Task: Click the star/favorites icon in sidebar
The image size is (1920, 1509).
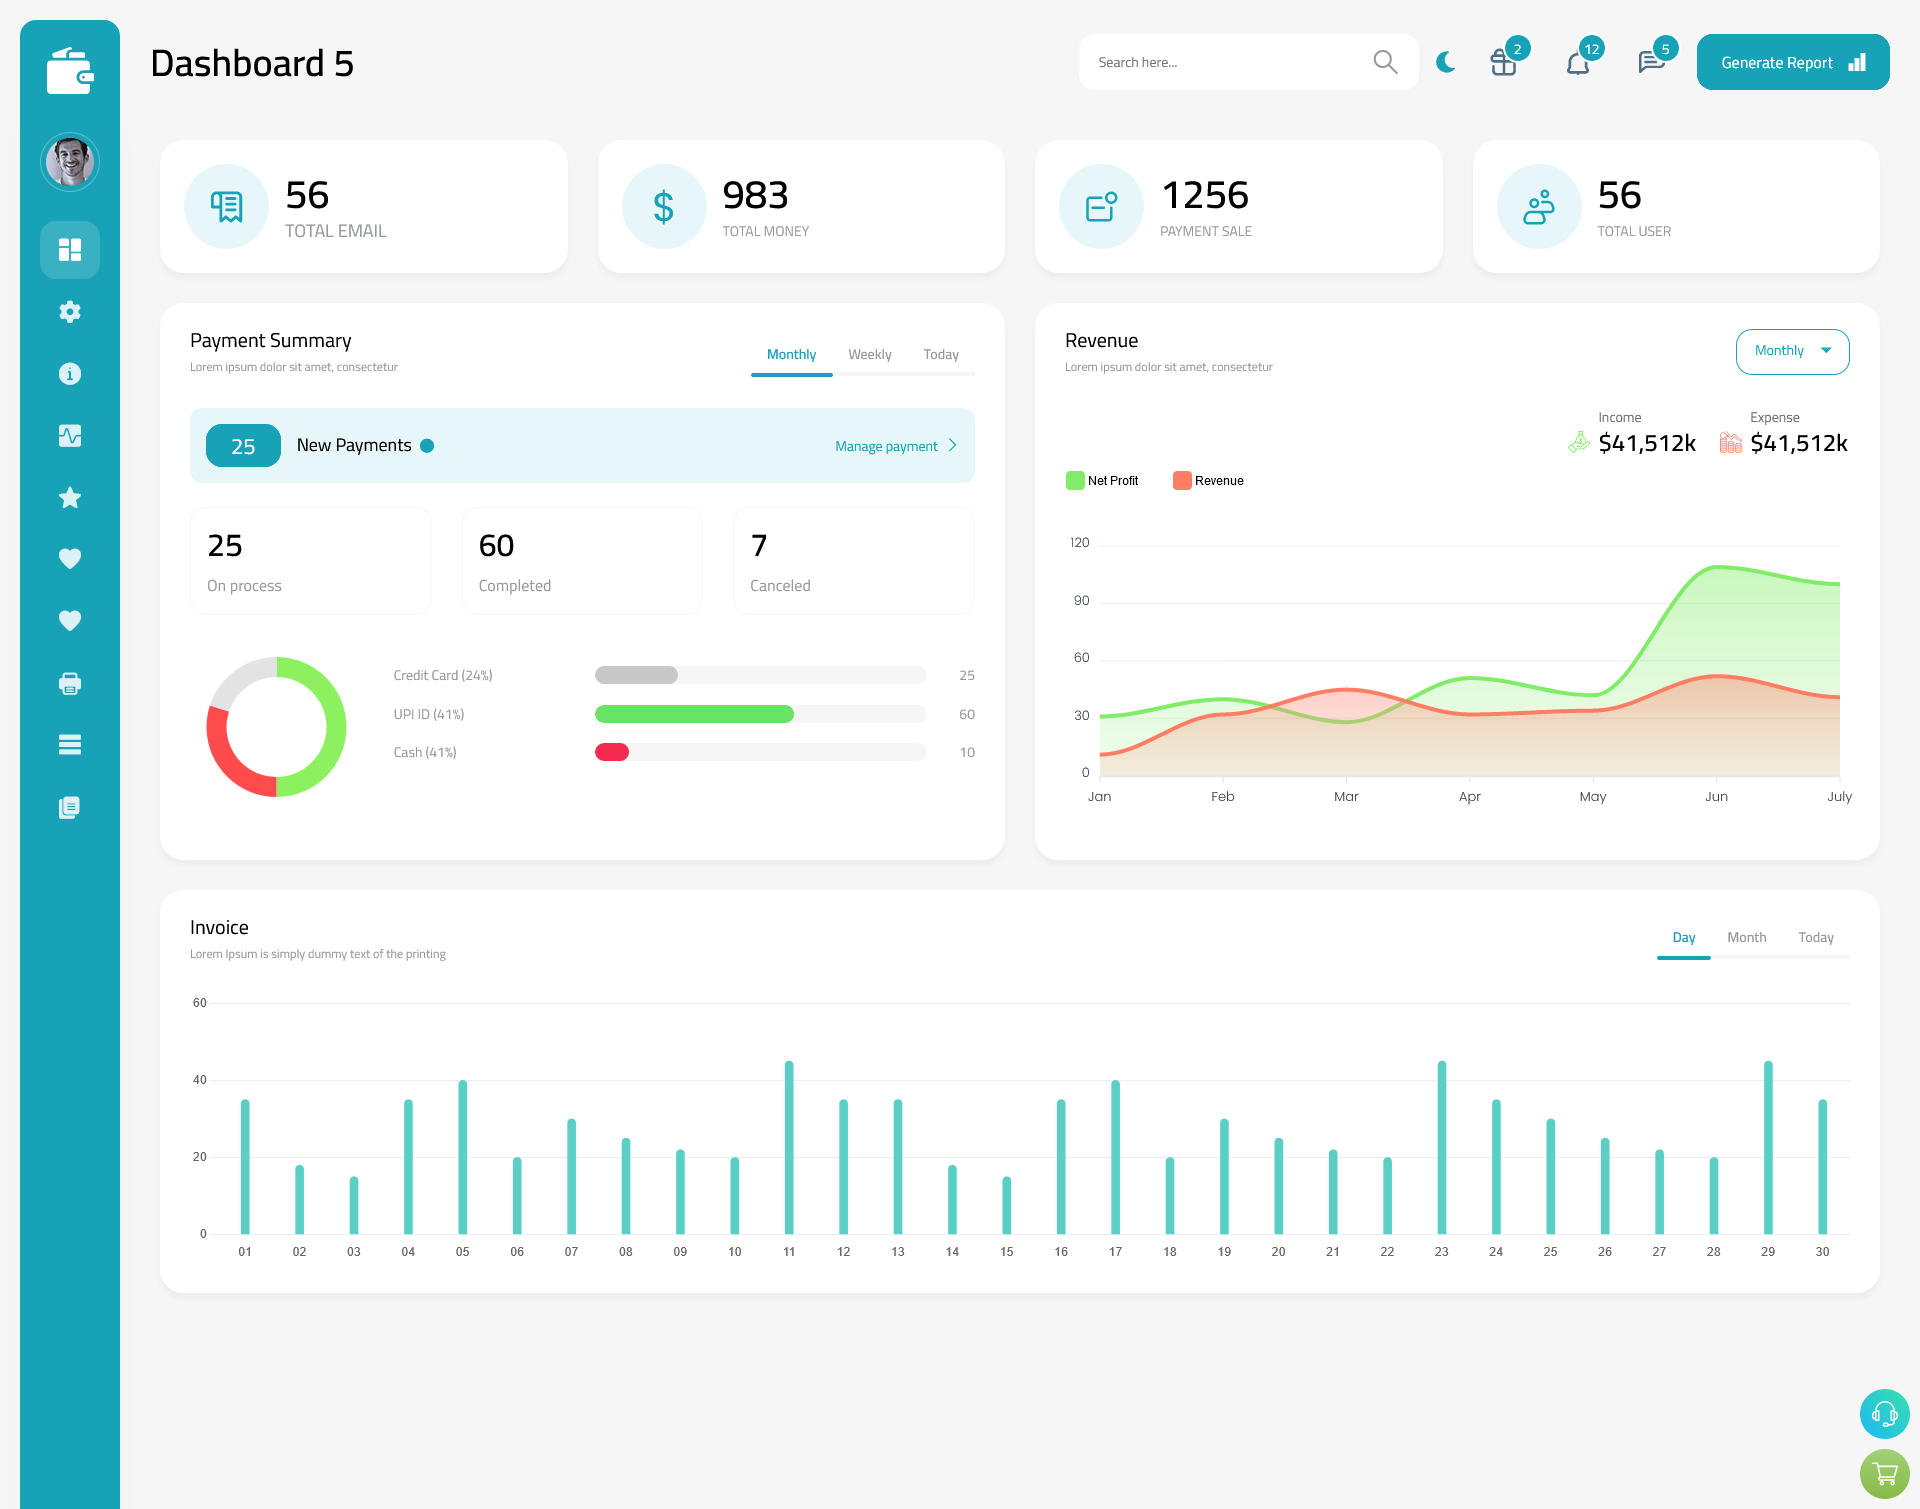Action: tap(70, 497)
